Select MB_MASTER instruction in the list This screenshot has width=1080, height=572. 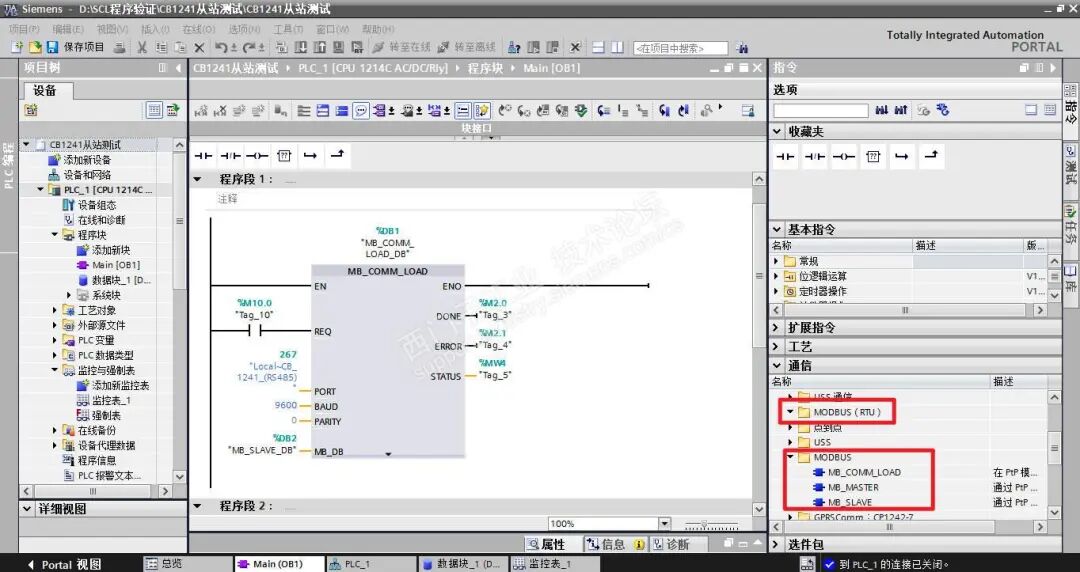pyautogui.click(x=853, y=487)
